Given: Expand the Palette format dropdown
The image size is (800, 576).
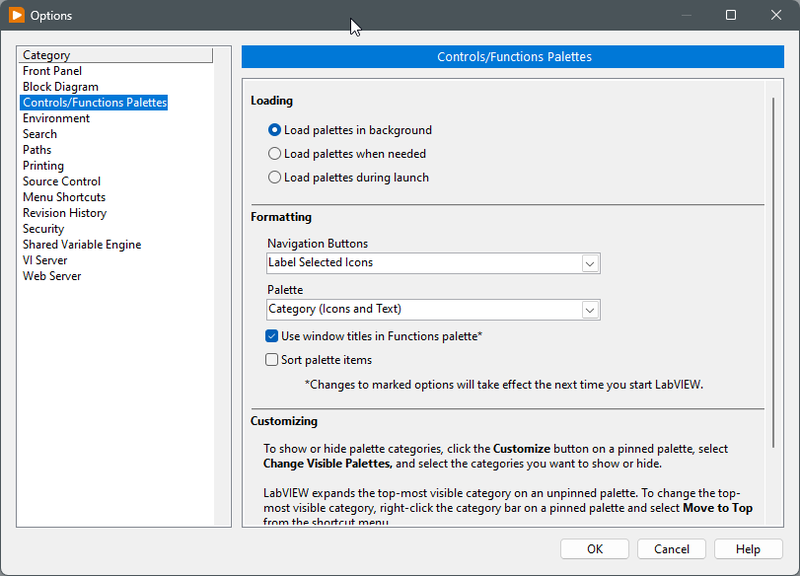Looking at the screenshot, I should coord(590,310).
